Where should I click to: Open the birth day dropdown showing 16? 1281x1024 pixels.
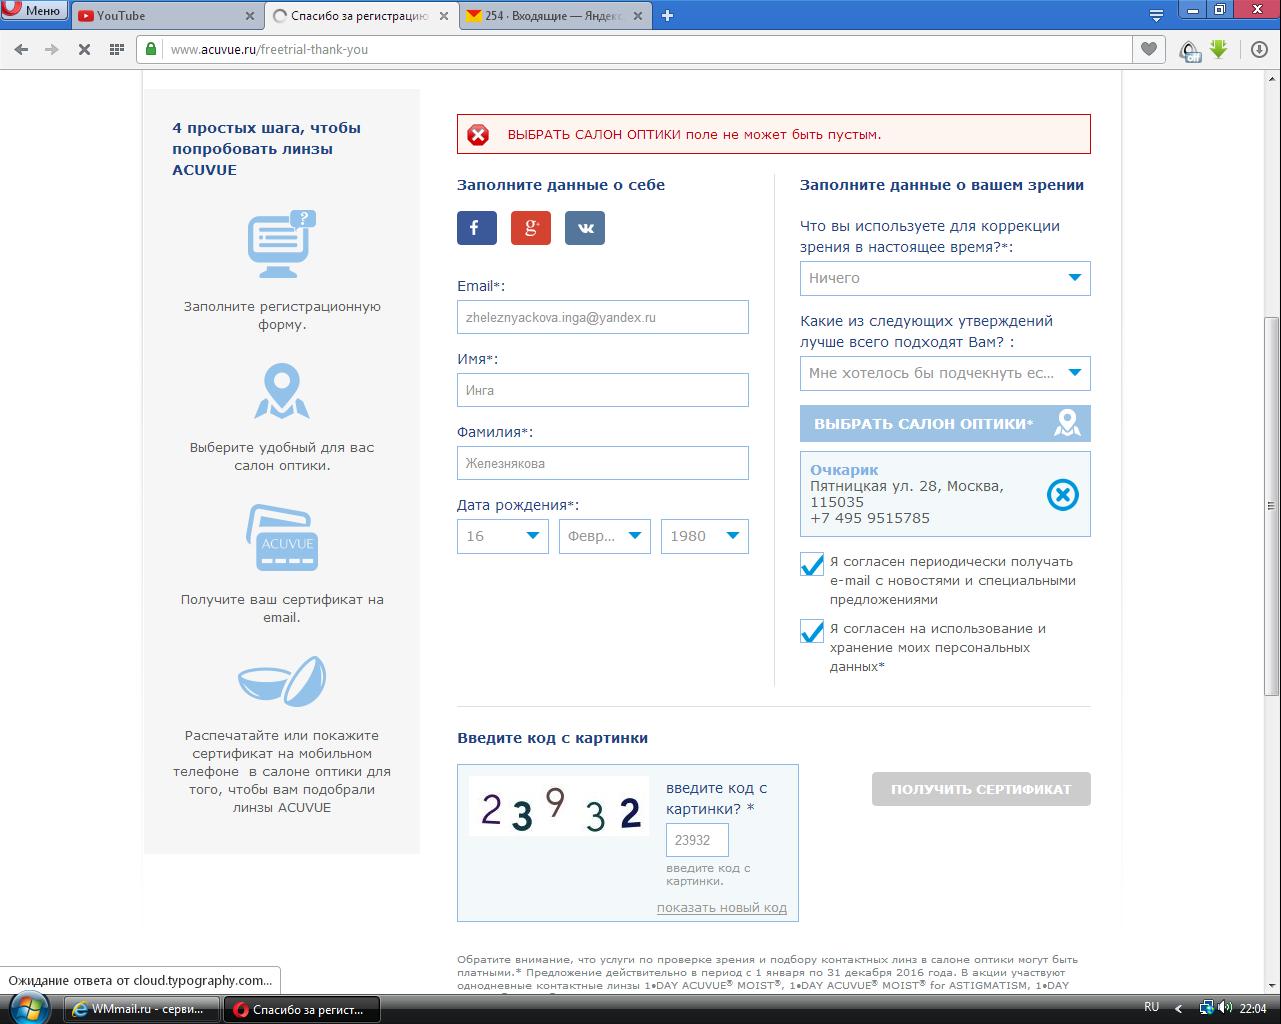(503, 536)
